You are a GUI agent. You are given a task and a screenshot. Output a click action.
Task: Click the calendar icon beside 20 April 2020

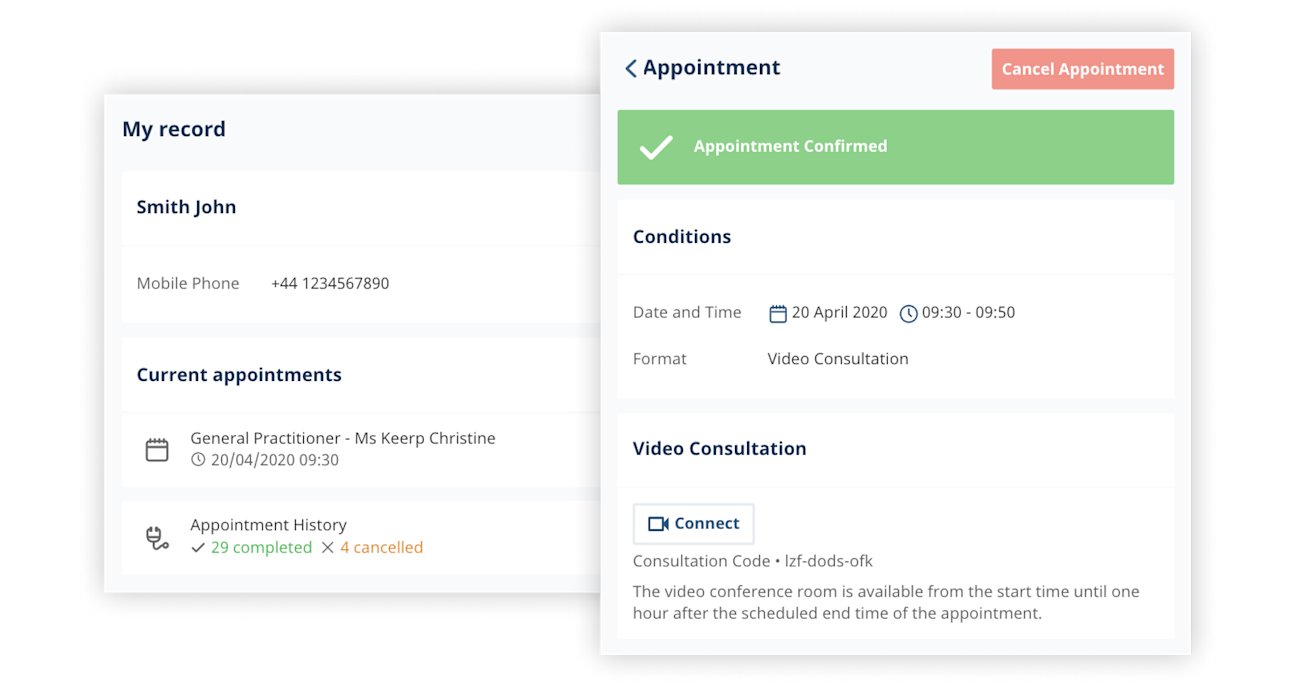pyautogui.click(x=777, y=314)
